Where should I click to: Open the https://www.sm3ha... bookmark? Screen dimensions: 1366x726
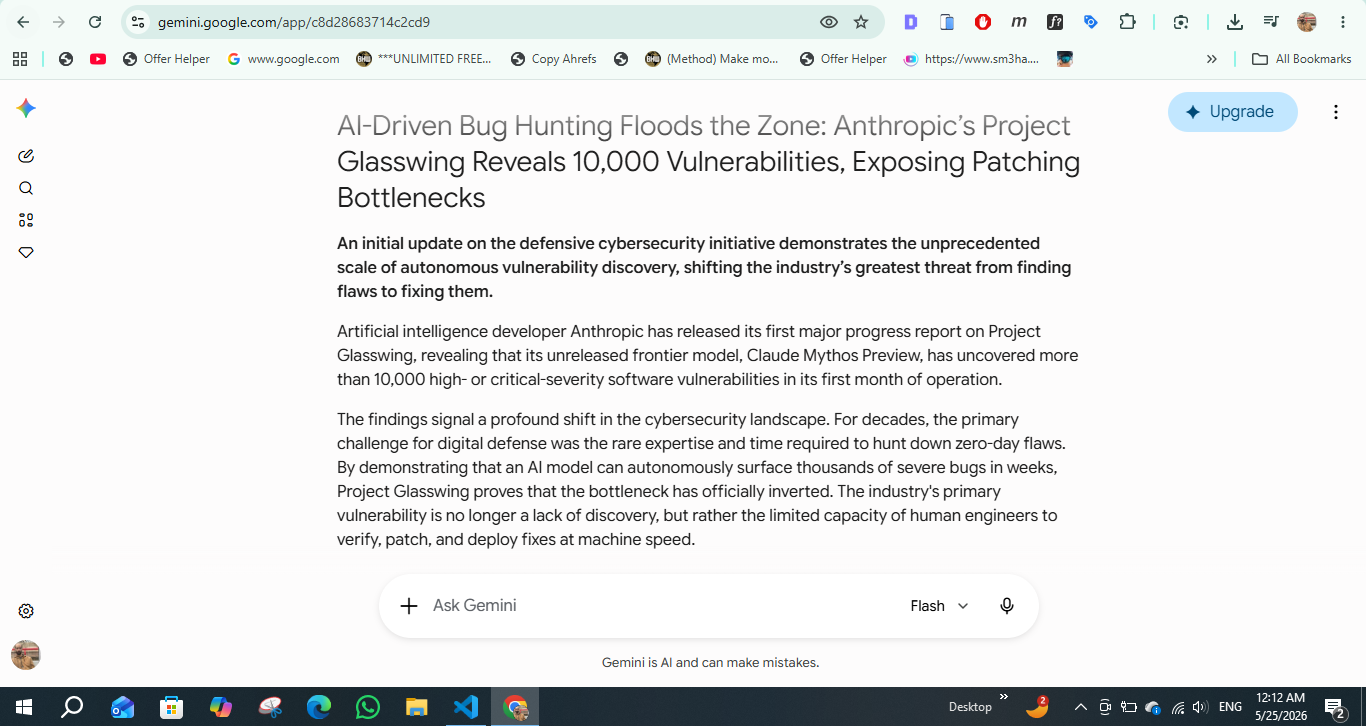[x=972, y=59]
